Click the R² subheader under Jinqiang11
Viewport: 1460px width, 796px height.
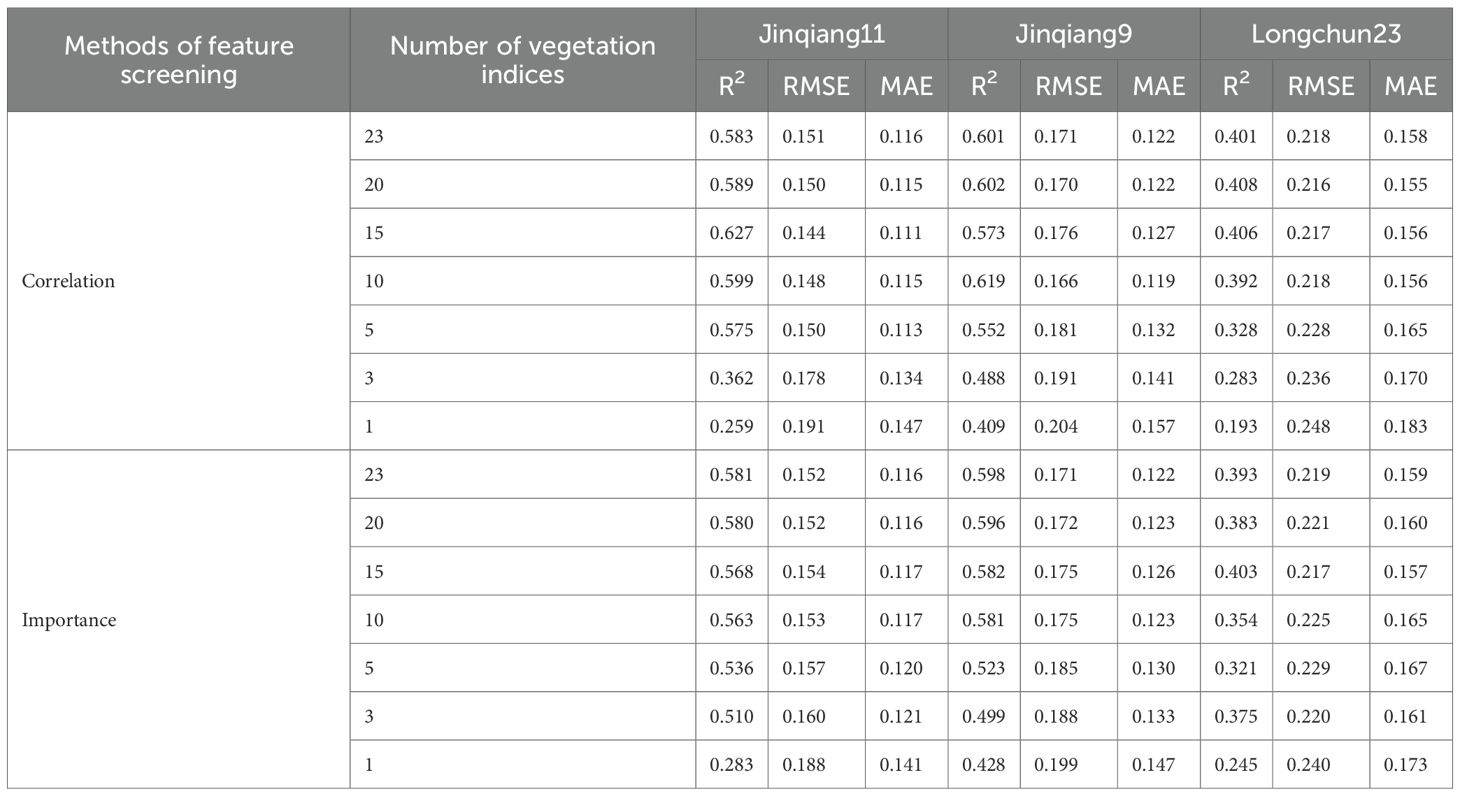pyautogui.click(x=731, y=86)
